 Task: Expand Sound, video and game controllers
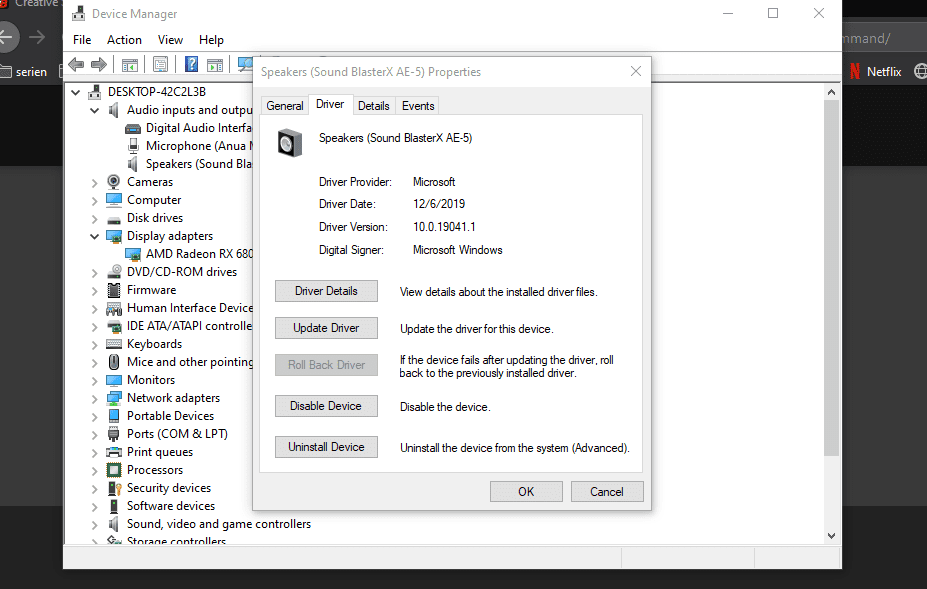(94, 525)
